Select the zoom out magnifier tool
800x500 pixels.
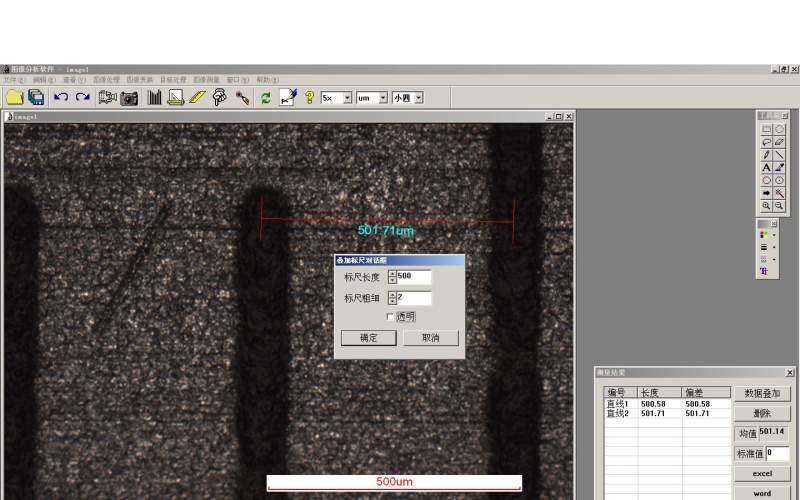pos(779,206)
